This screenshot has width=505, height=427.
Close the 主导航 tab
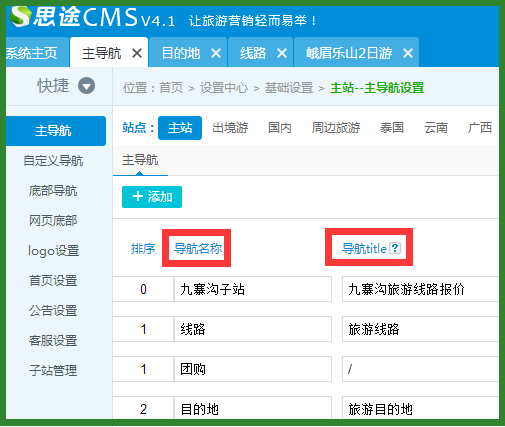[137, 53]
